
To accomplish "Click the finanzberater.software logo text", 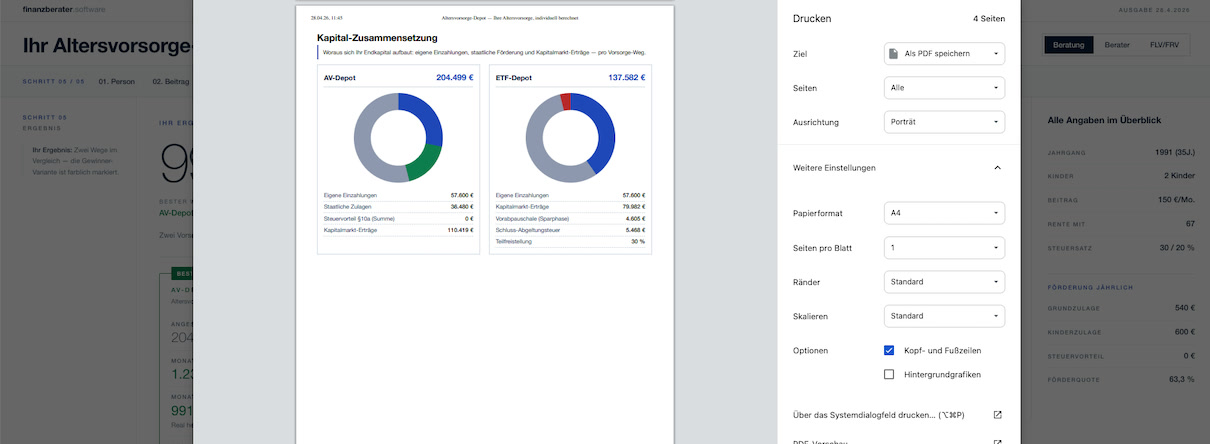I will tap(63, 9).
